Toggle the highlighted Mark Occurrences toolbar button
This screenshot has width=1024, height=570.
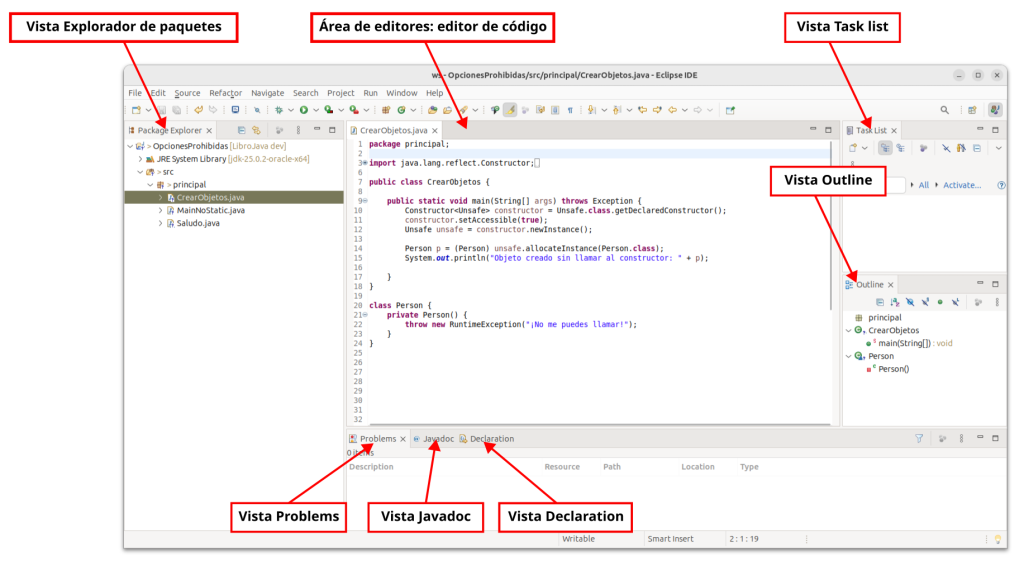click(x=510, y=110)
